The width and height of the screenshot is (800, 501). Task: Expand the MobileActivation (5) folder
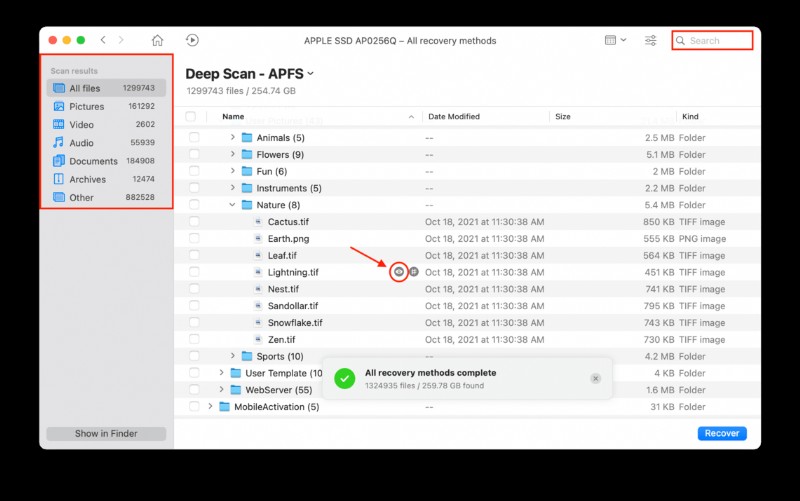210,406
